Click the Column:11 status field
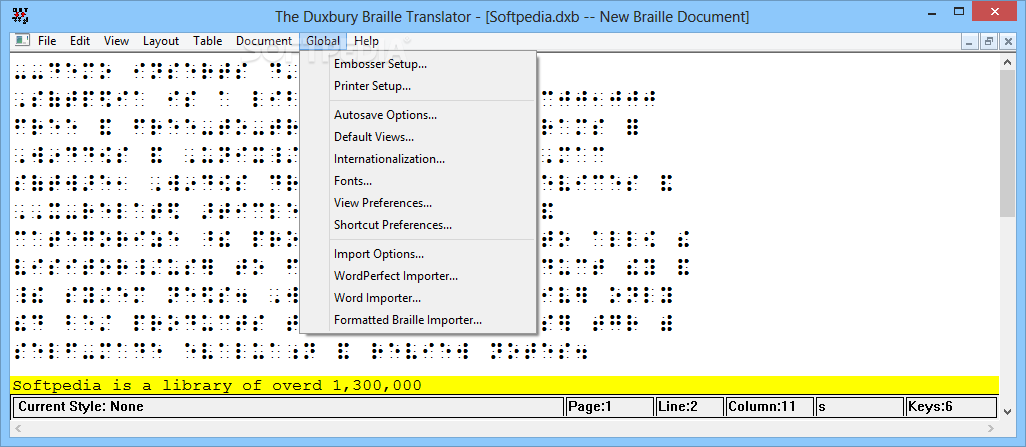 point(770,406)
